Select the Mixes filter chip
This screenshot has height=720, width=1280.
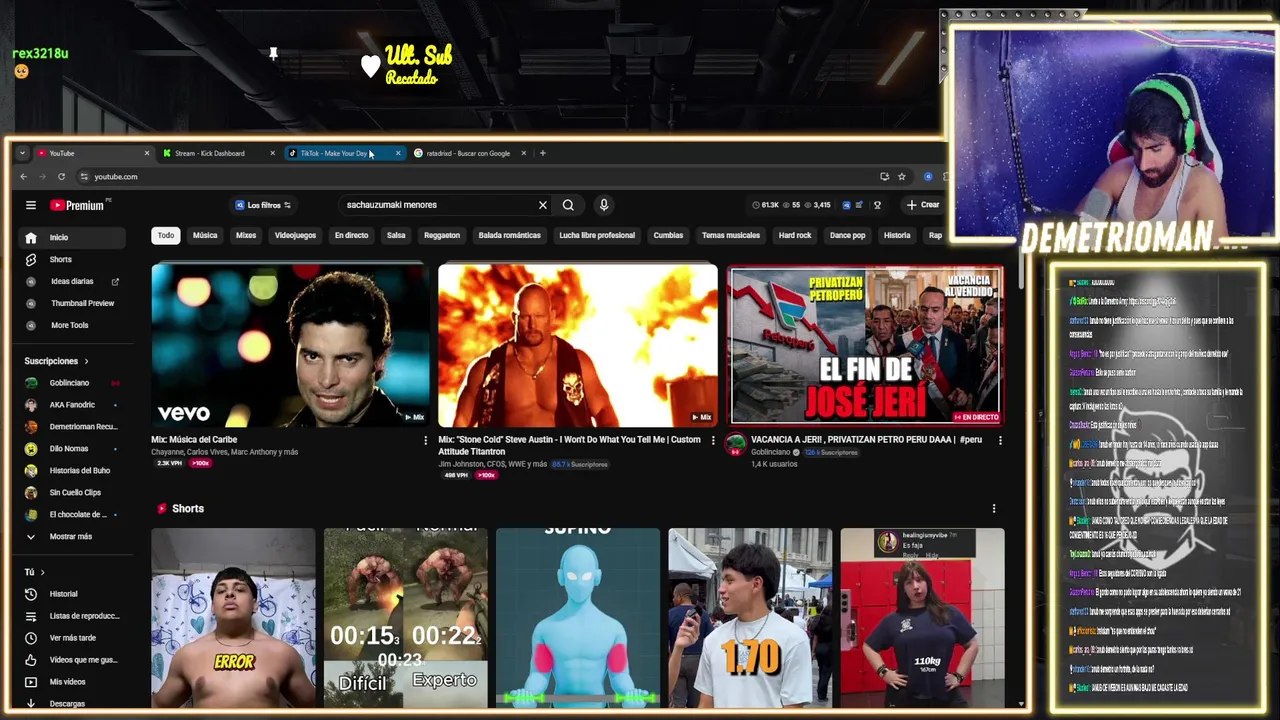point(246,235)
